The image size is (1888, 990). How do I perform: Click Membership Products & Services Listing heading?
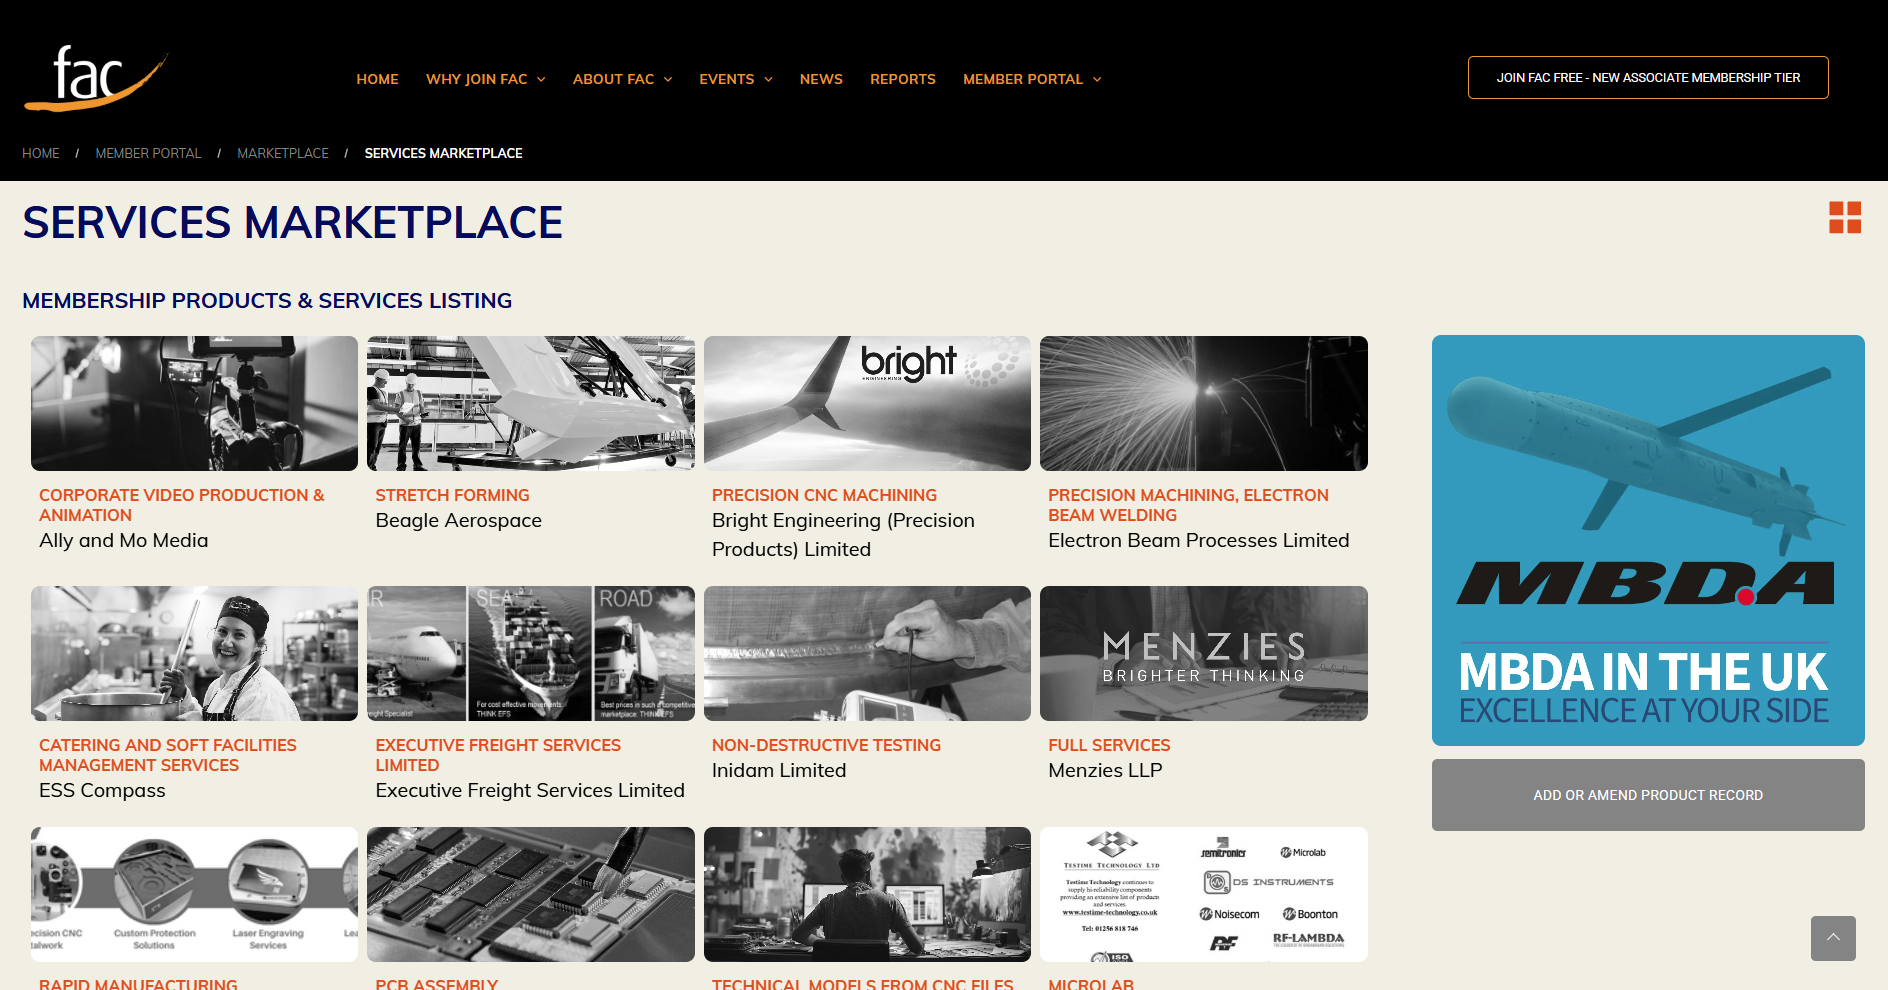(x=267, y=300)
